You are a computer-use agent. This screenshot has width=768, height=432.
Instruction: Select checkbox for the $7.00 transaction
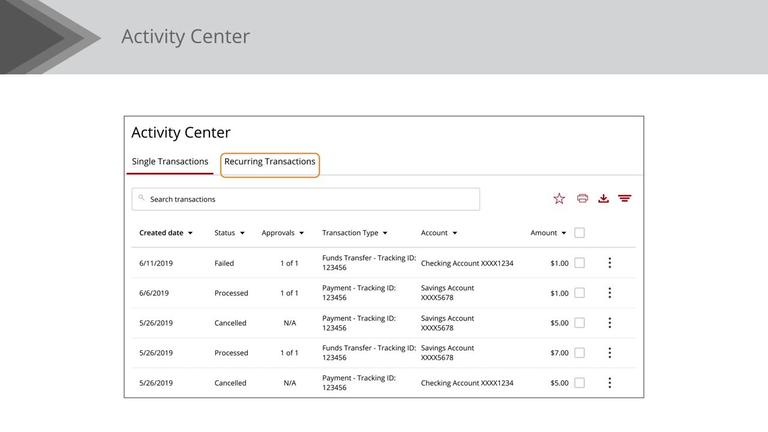580,353
